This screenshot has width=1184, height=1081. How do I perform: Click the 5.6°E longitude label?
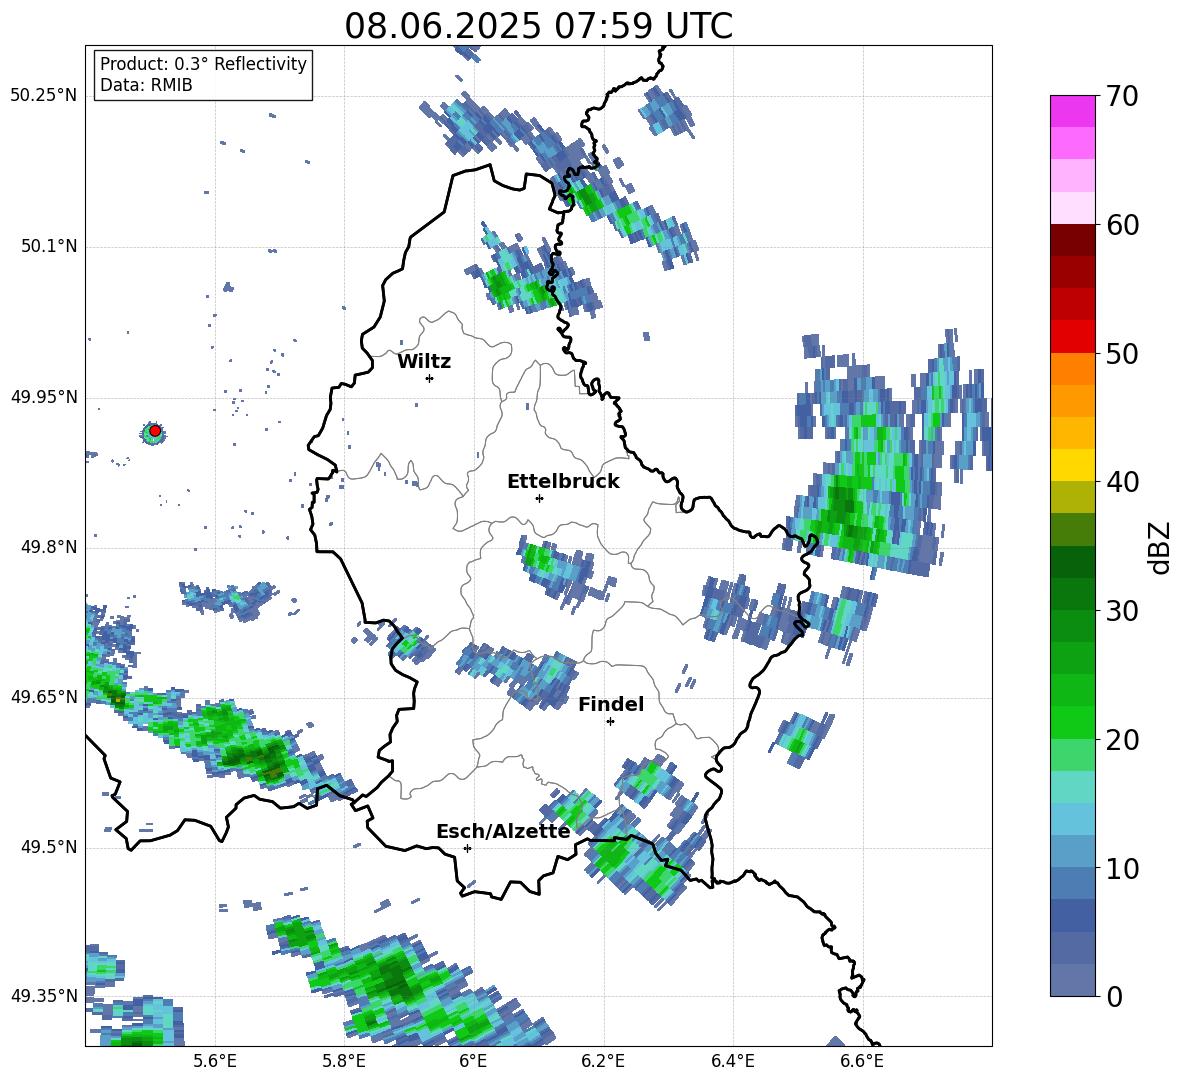215,1061
